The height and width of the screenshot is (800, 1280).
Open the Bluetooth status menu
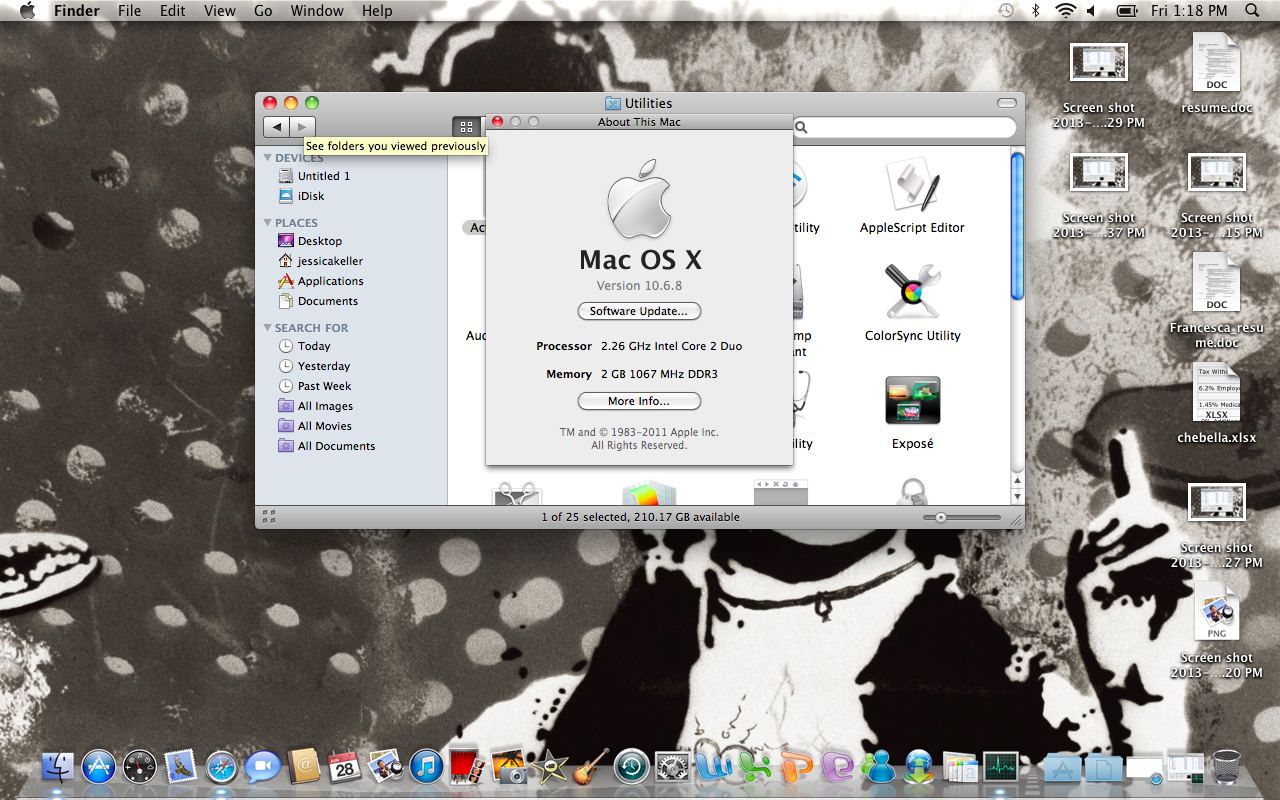(x=1035, y=11)
